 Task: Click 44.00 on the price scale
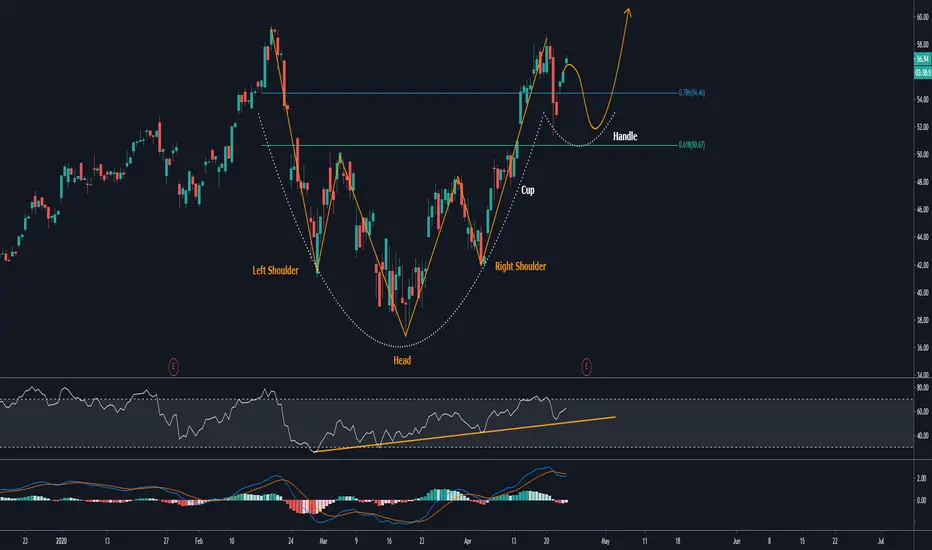[x=922, y=237]
